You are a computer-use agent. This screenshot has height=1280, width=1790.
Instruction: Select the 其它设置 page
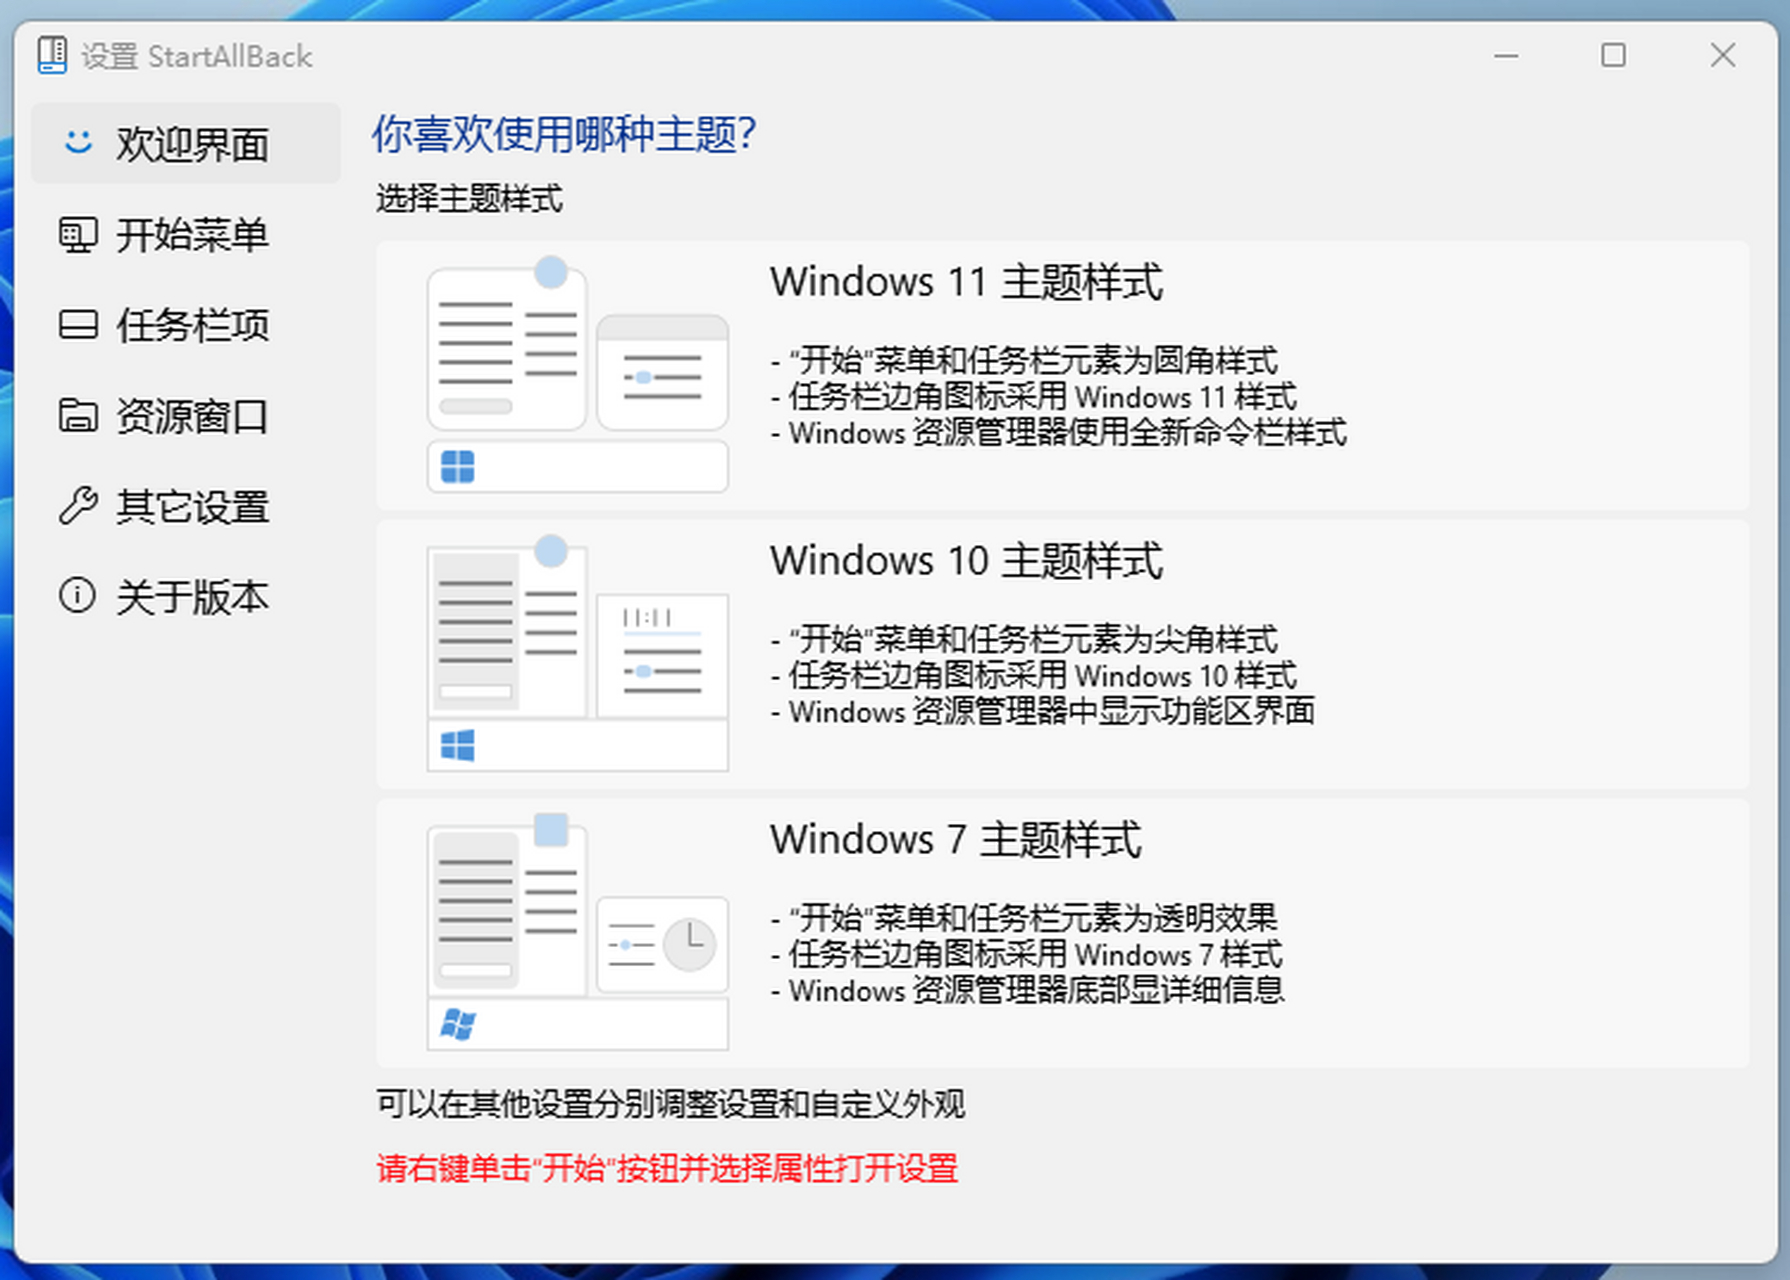[186, 507]
